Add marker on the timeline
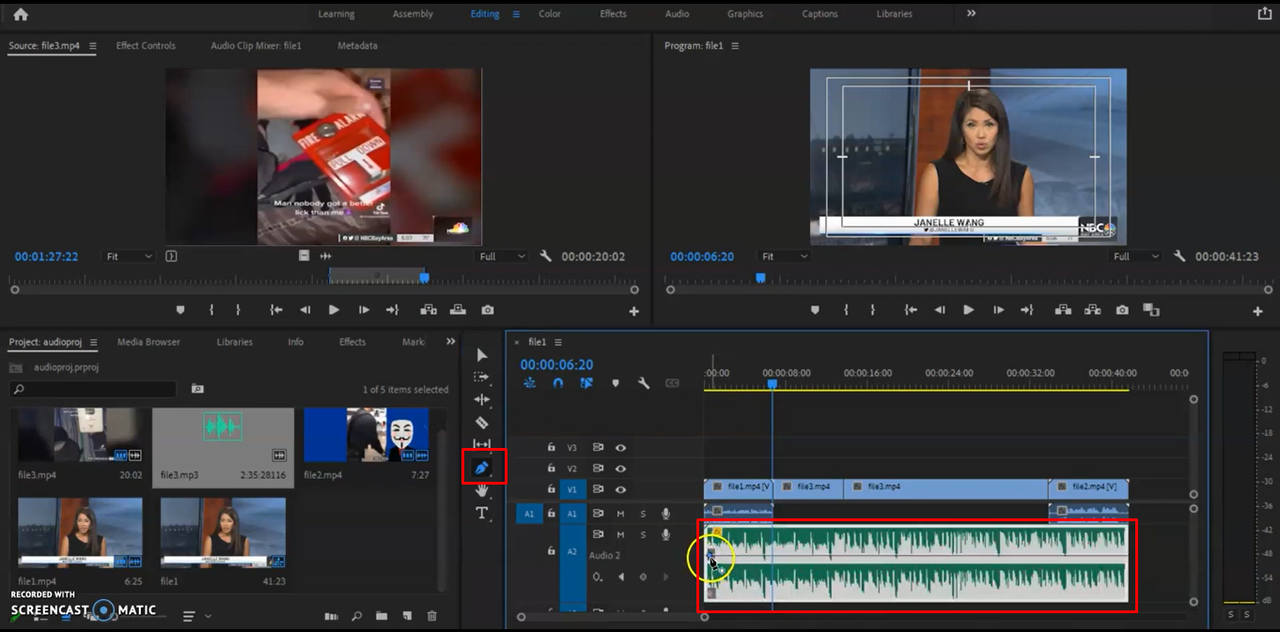The height and width of the screenshot is (632, 1280). 615,383
